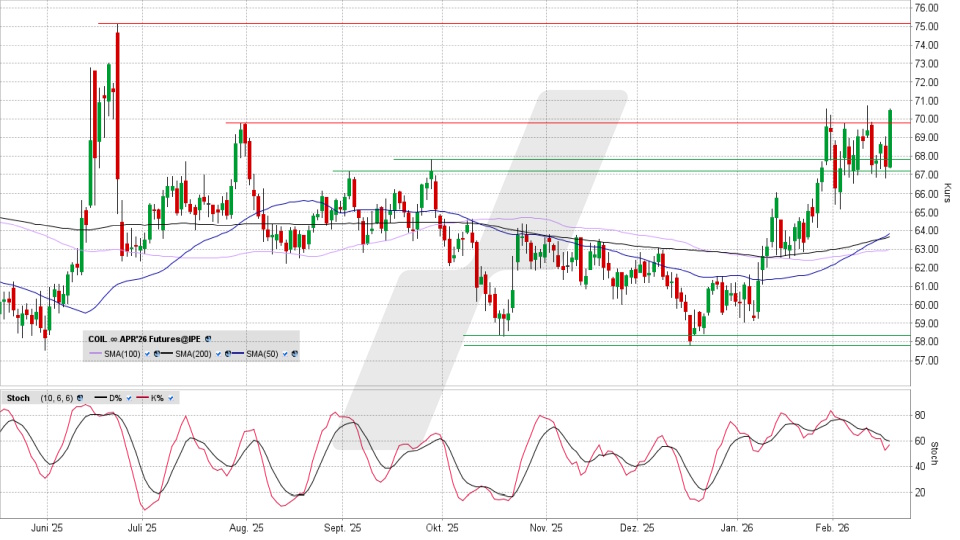The width and height of the screenshot is (960, 540).
Task: Click the Juli '25 date label
Action: point(142,528)
